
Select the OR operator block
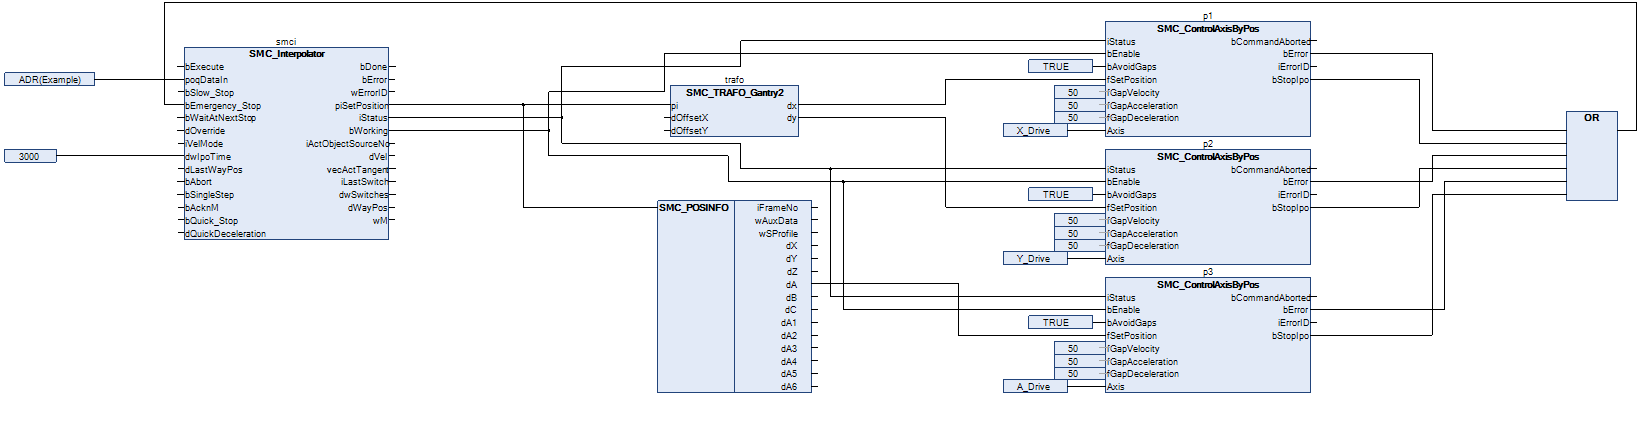[1591, 155]
